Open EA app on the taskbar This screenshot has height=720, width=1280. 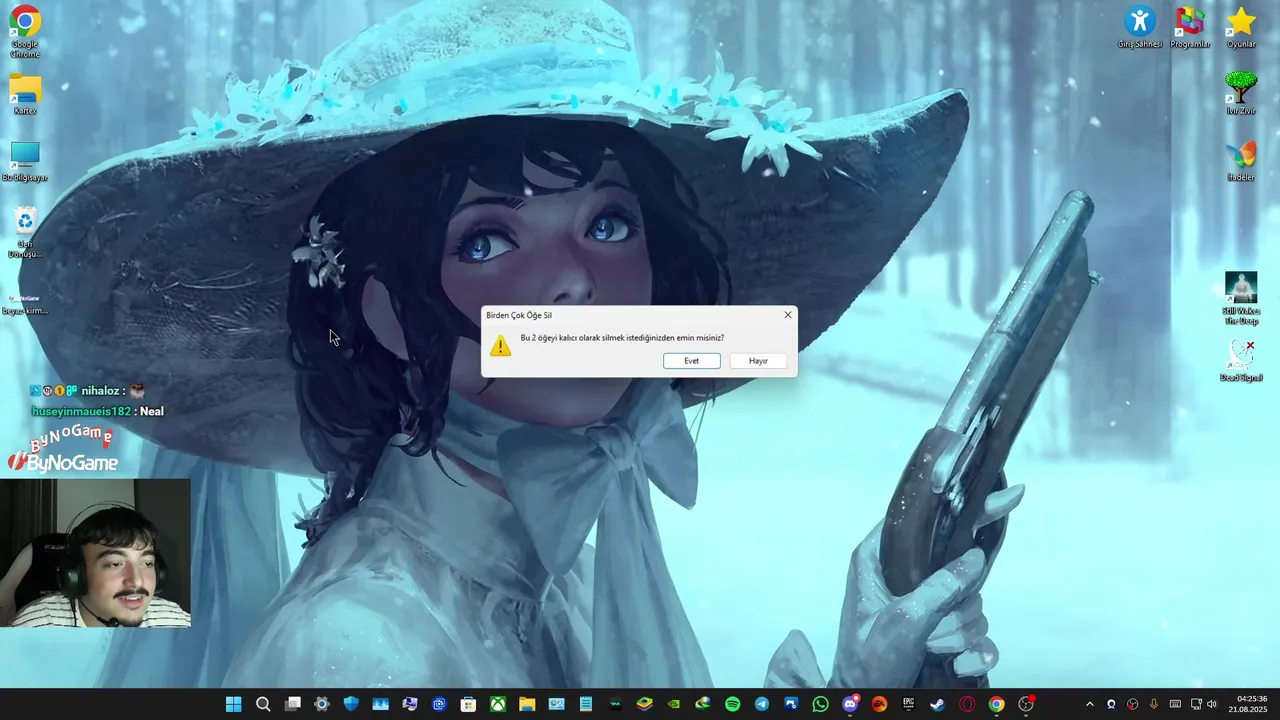click(x=879, y=704)
